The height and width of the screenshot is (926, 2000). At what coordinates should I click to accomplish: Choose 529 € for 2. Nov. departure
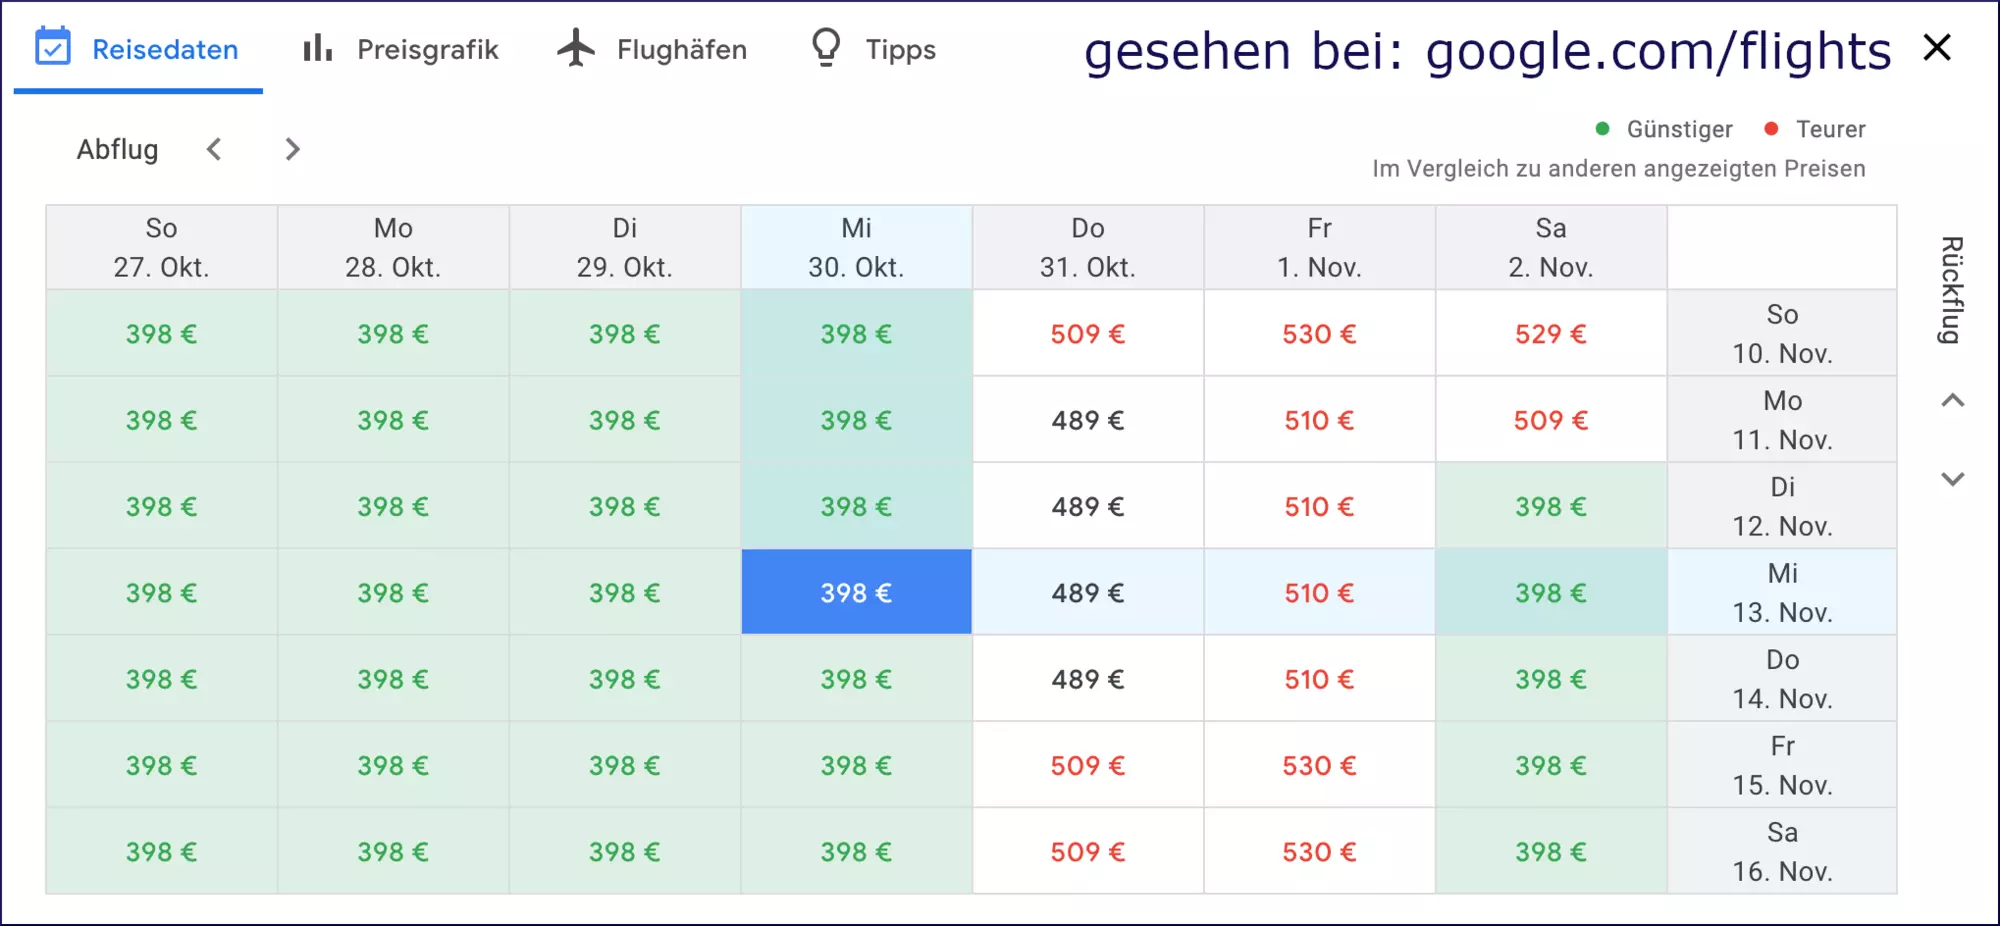point(1551,334)
